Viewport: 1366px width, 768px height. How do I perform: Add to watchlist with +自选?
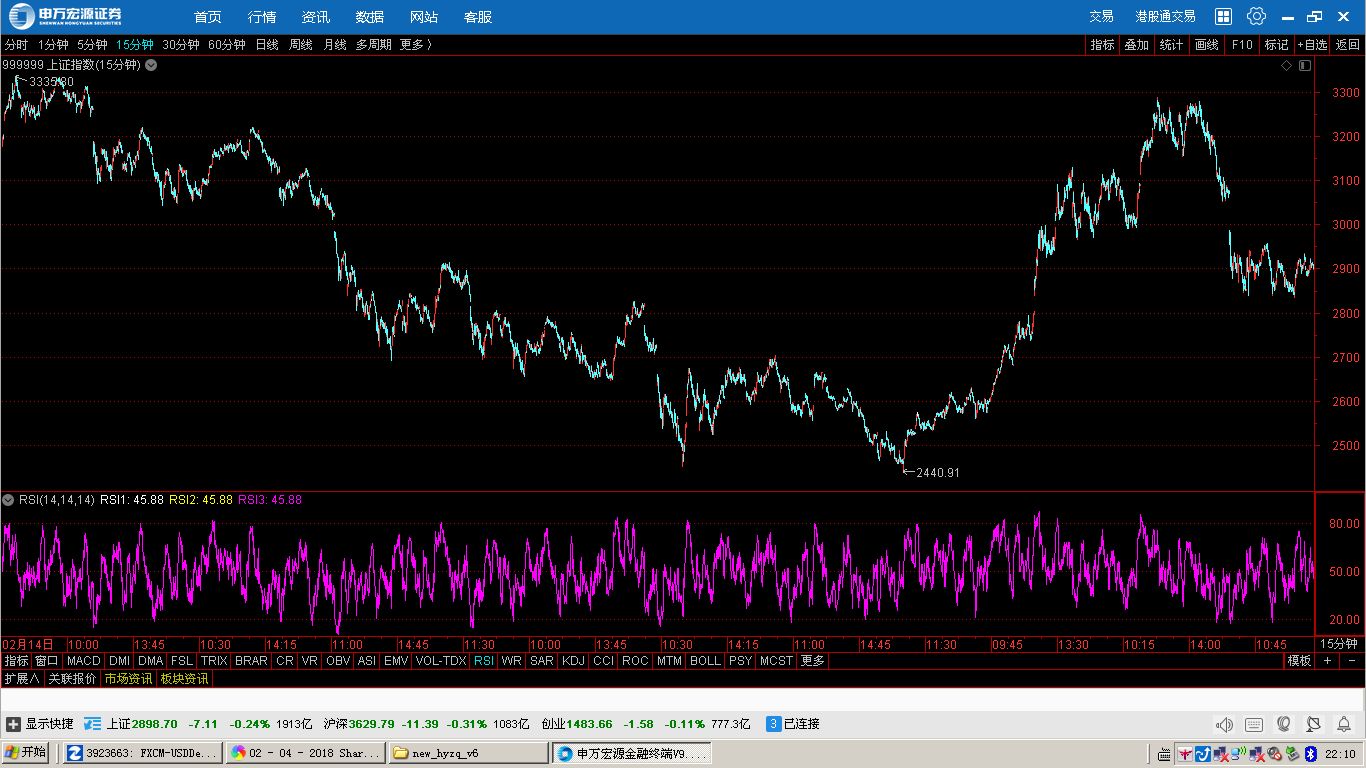coord(1313,45)
